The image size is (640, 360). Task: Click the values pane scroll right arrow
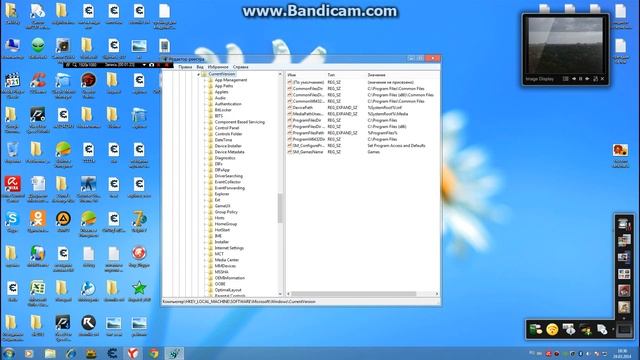point(437,294)
